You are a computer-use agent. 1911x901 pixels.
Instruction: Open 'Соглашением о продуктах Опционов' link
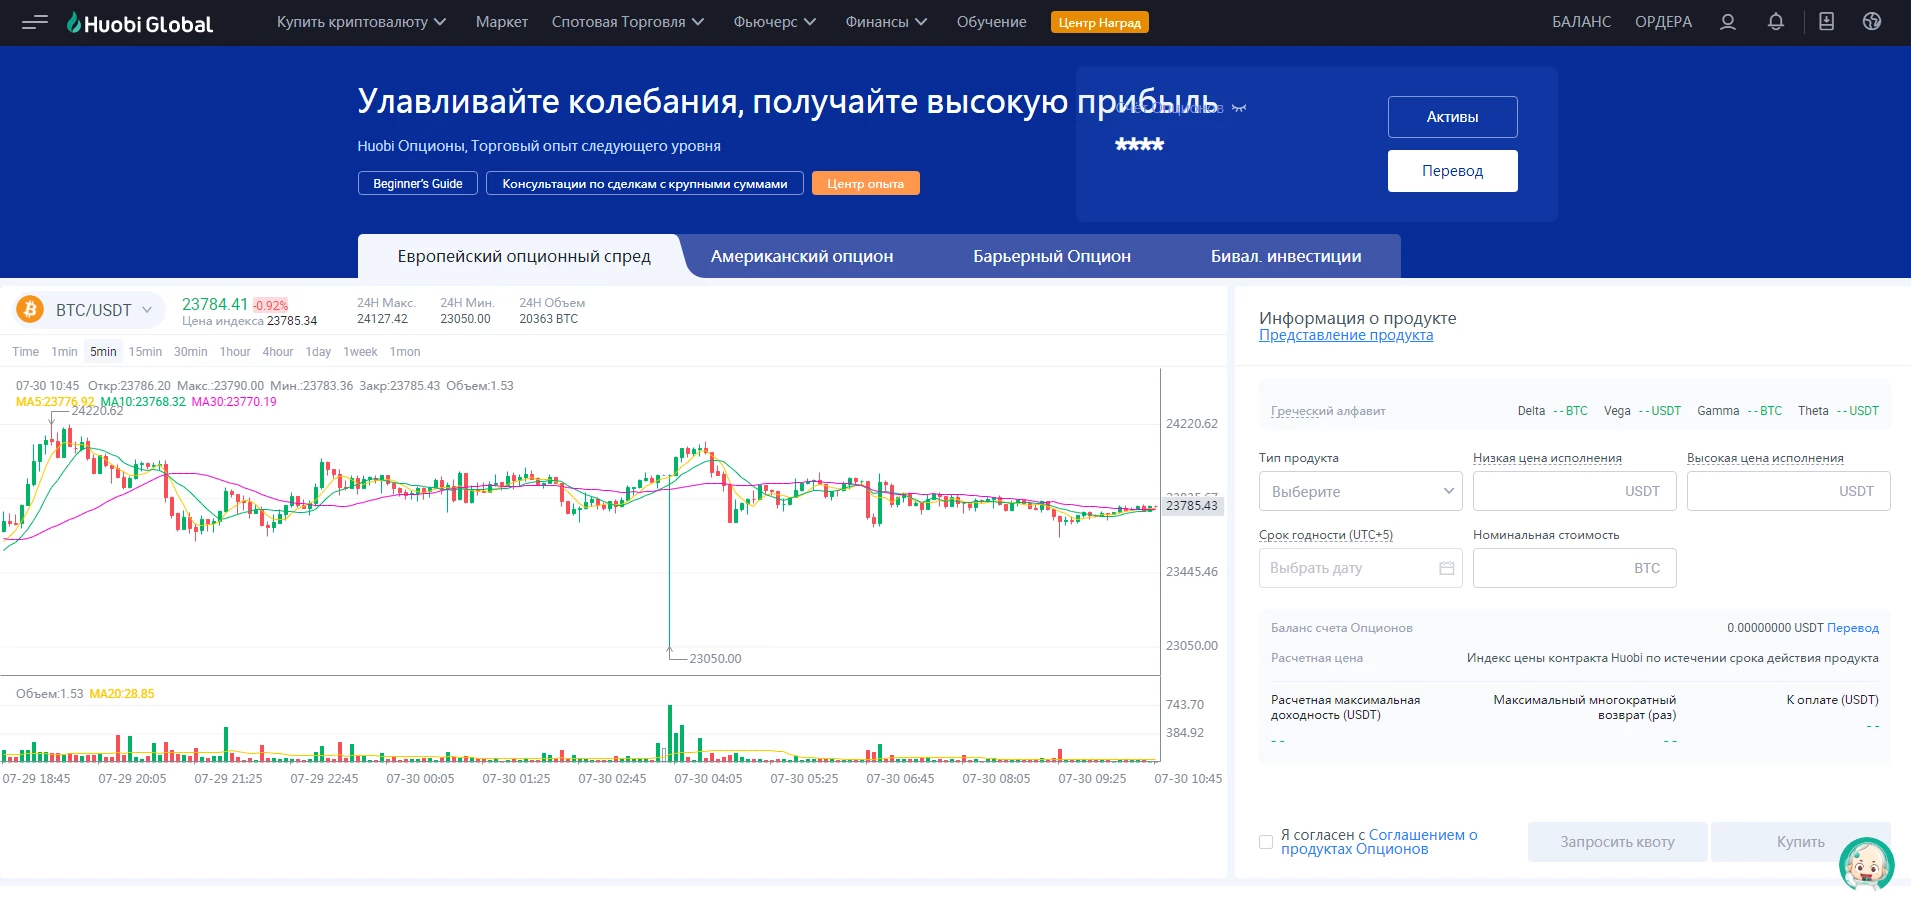click(1379, 842)
